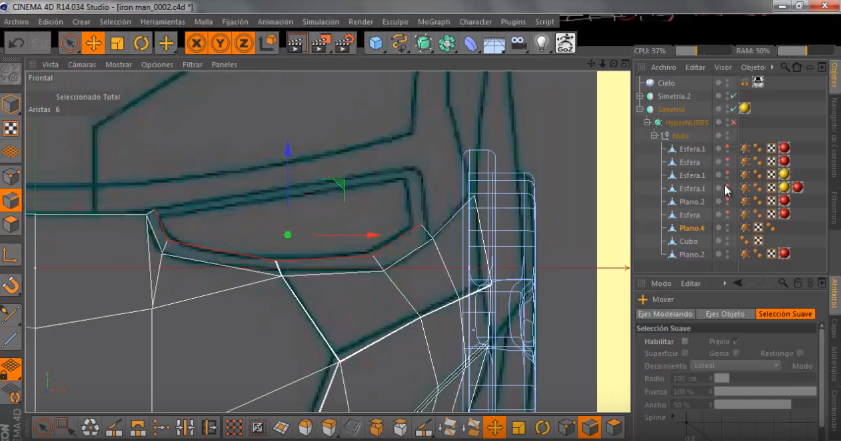841x441 pixels.
Task: Select the Plano.4 object
Action: 691,228
